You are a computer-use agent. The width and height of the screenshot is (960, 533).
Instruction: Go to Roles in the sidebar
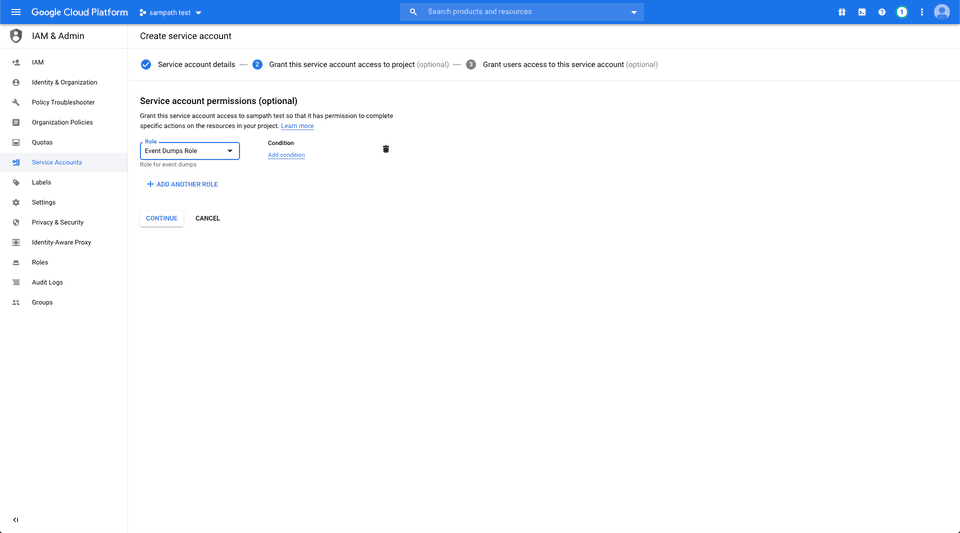click(x=40, y=262)
